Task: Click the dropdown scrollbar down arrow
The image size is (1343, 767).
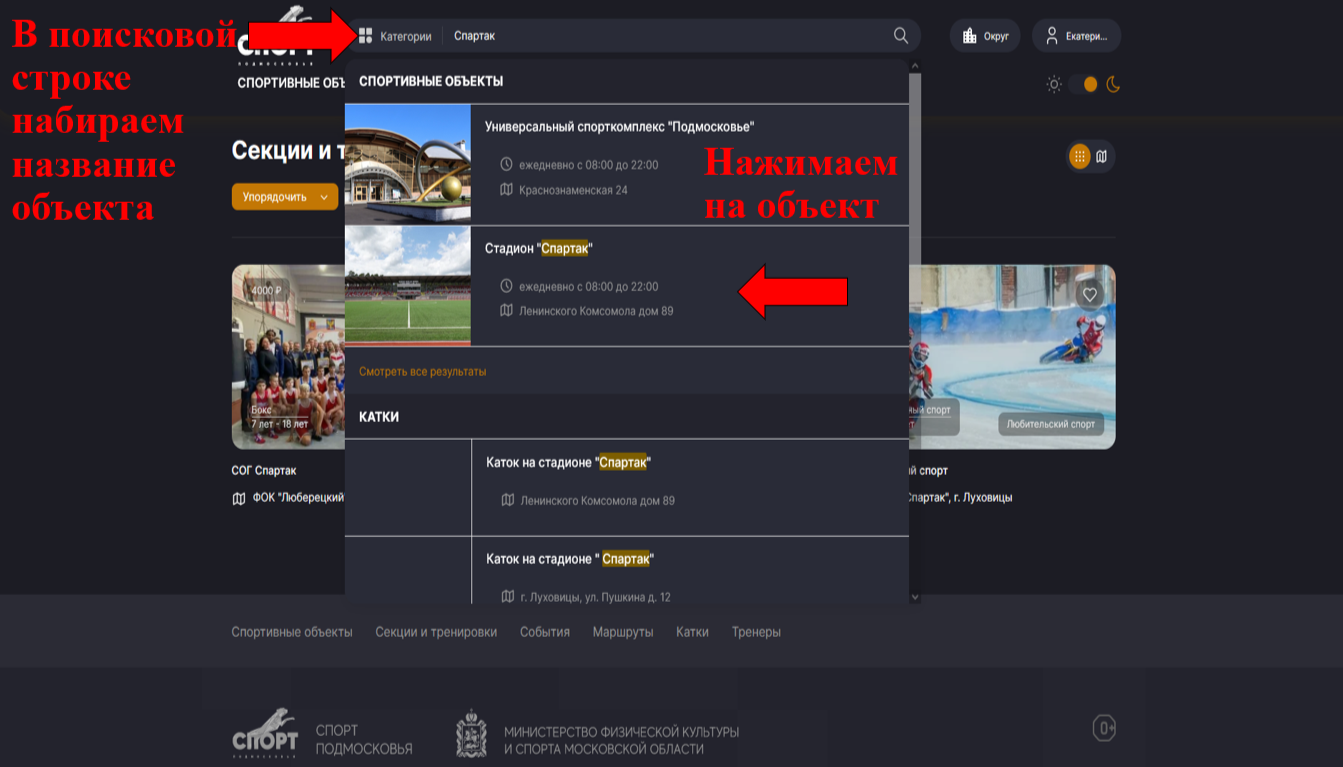Action: pyautogui.click(x=915, y=597)
